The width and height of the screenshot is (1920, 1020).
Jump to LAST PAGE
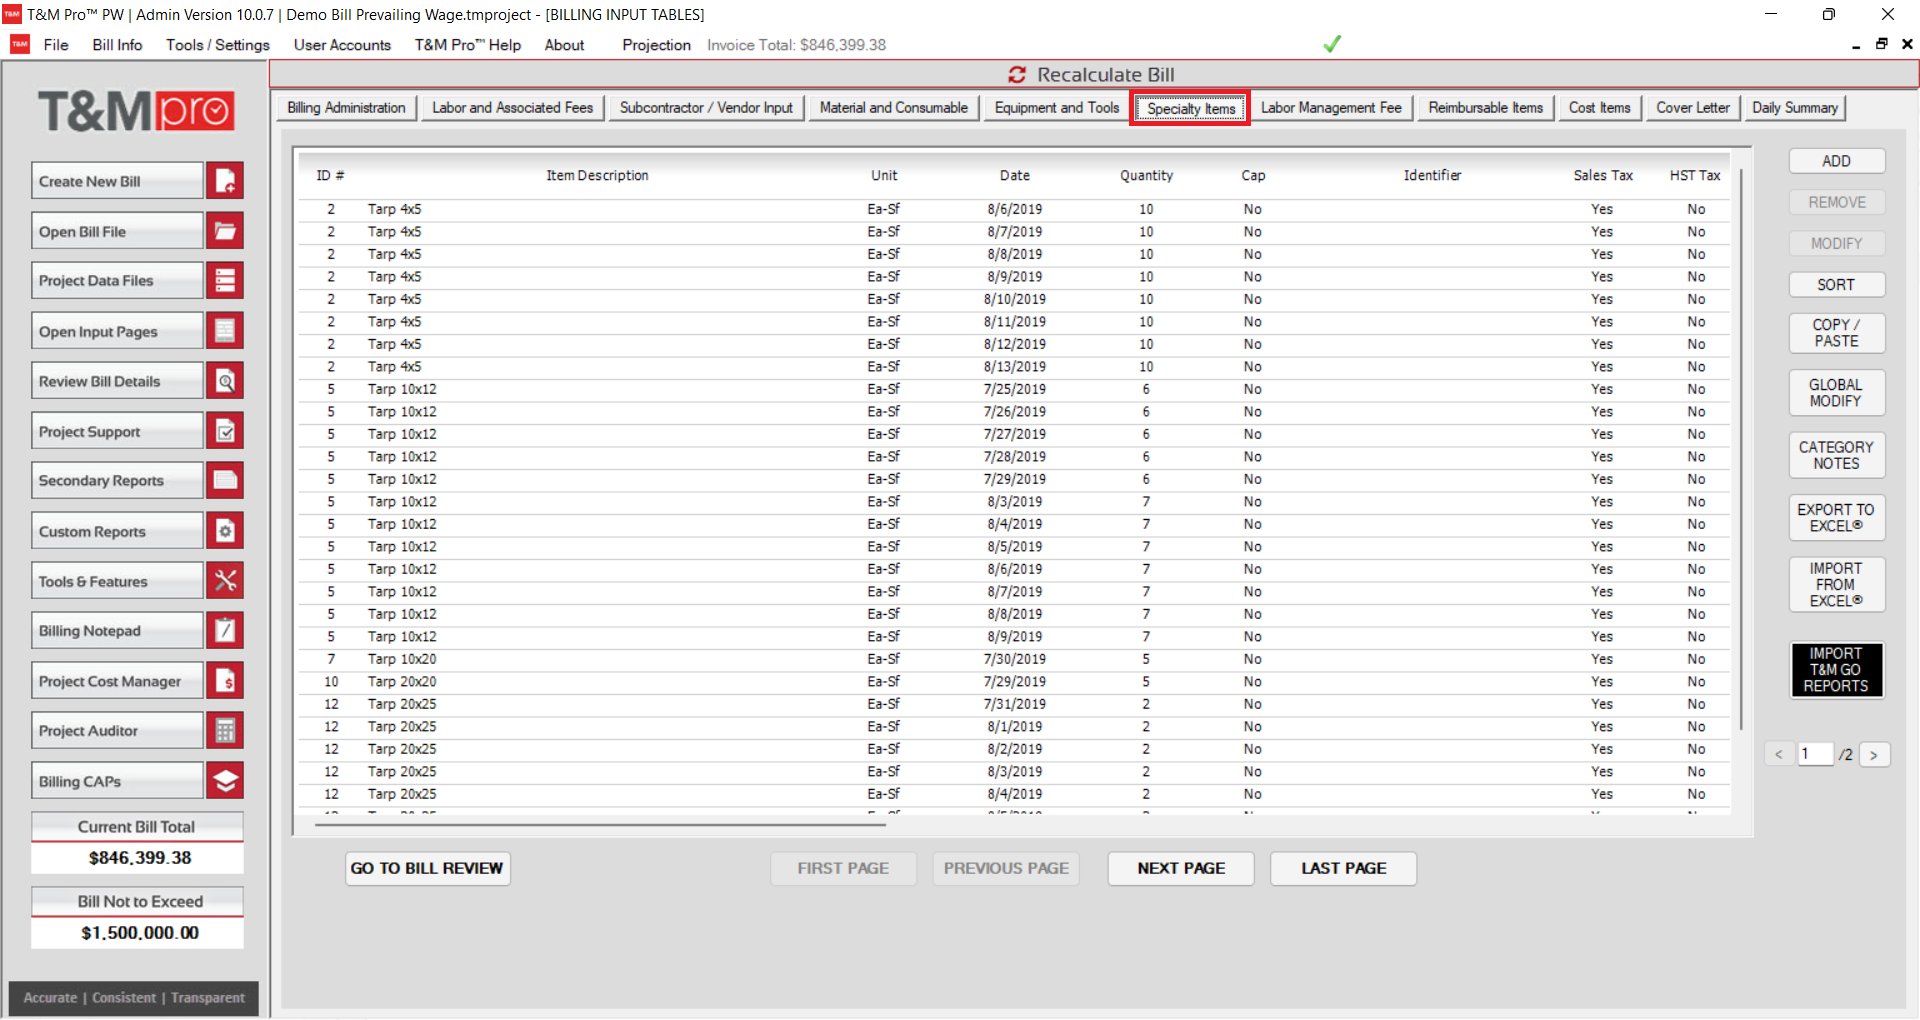click(x=1343, y=868)
